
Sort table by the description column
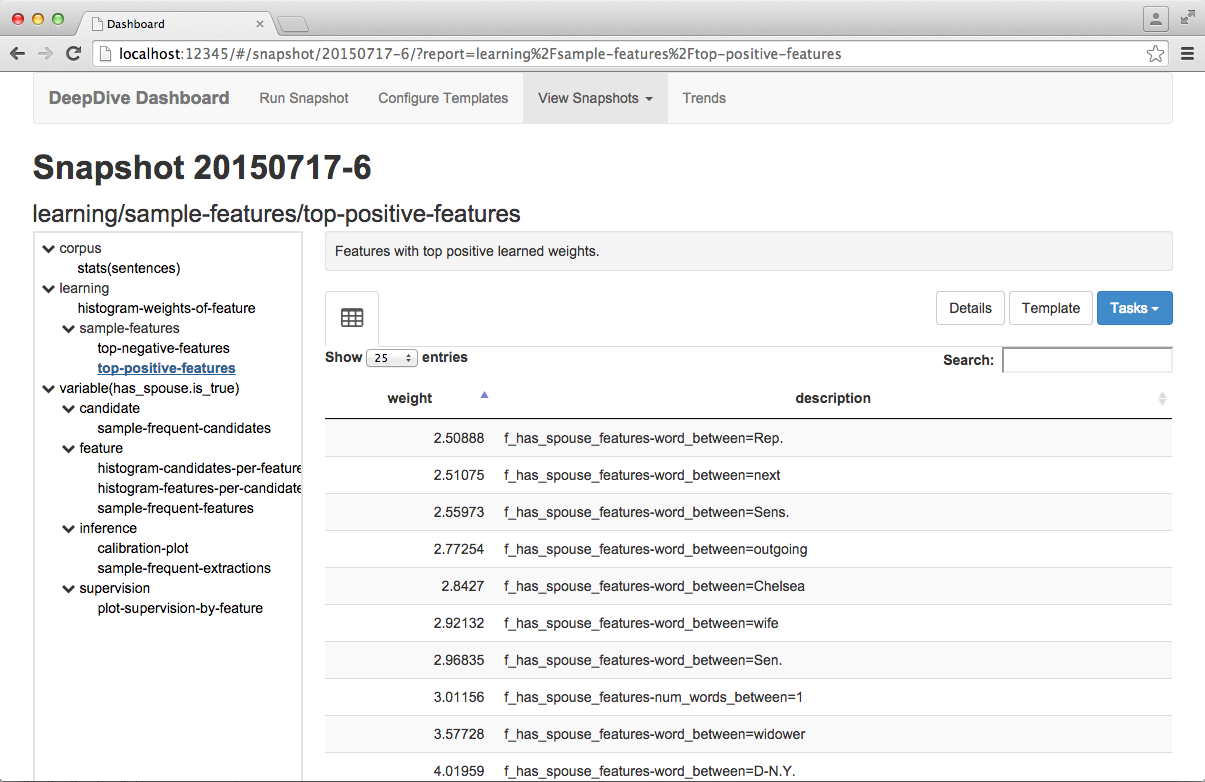tap(833, 398)
